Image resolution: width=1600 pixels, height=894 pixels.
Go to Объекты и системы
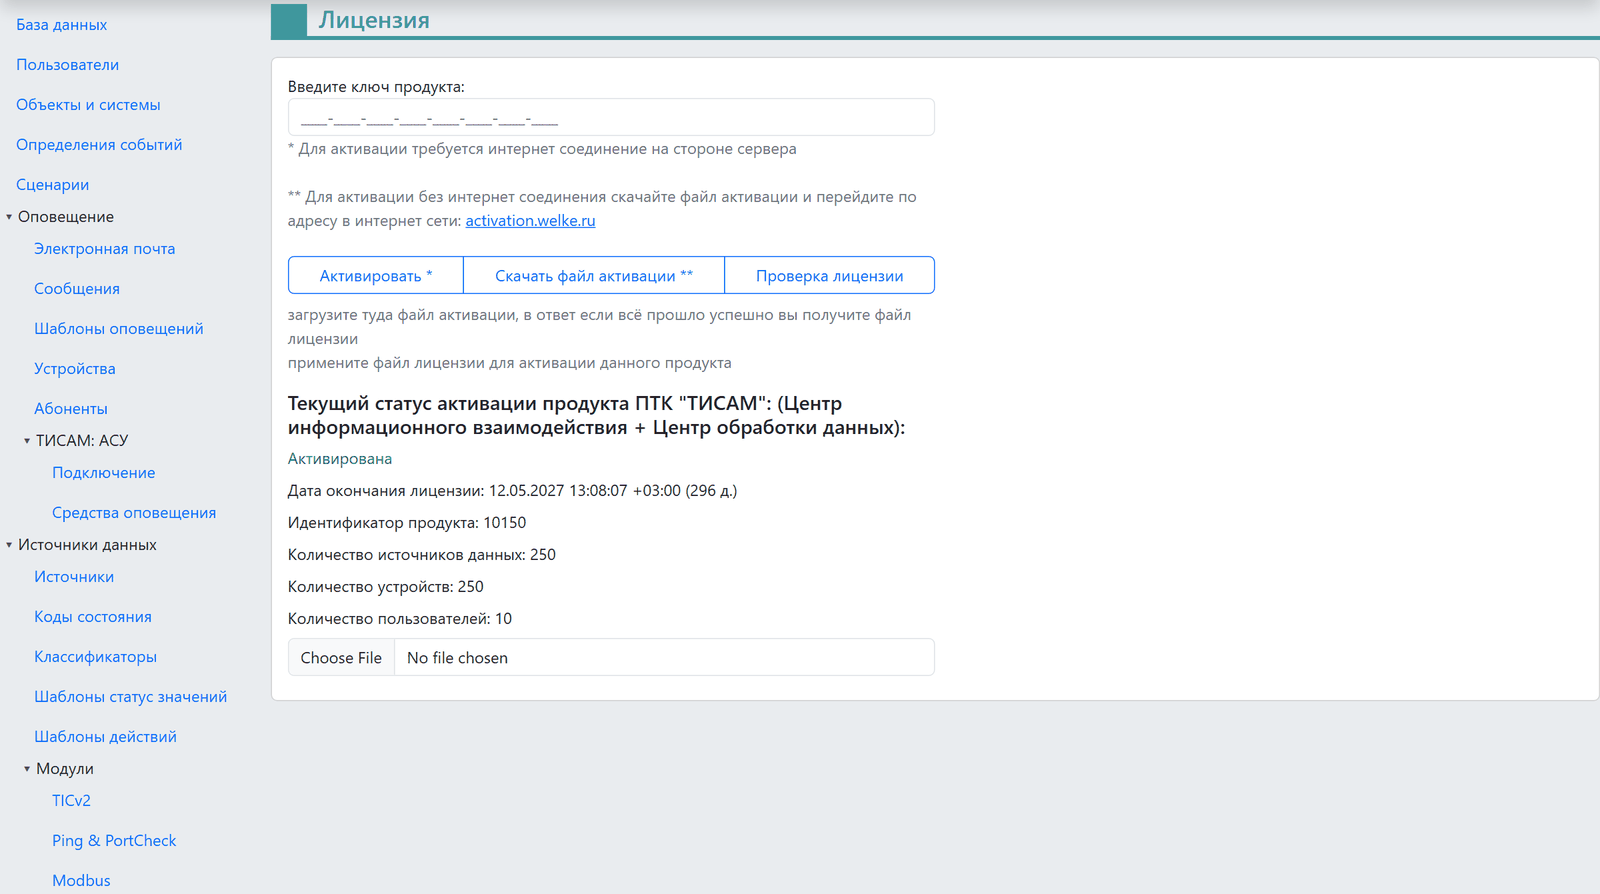click(88, 105)
